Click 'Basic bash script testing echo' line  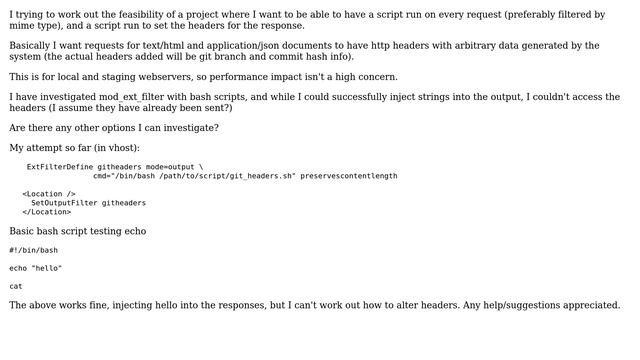tap(78, 231)
